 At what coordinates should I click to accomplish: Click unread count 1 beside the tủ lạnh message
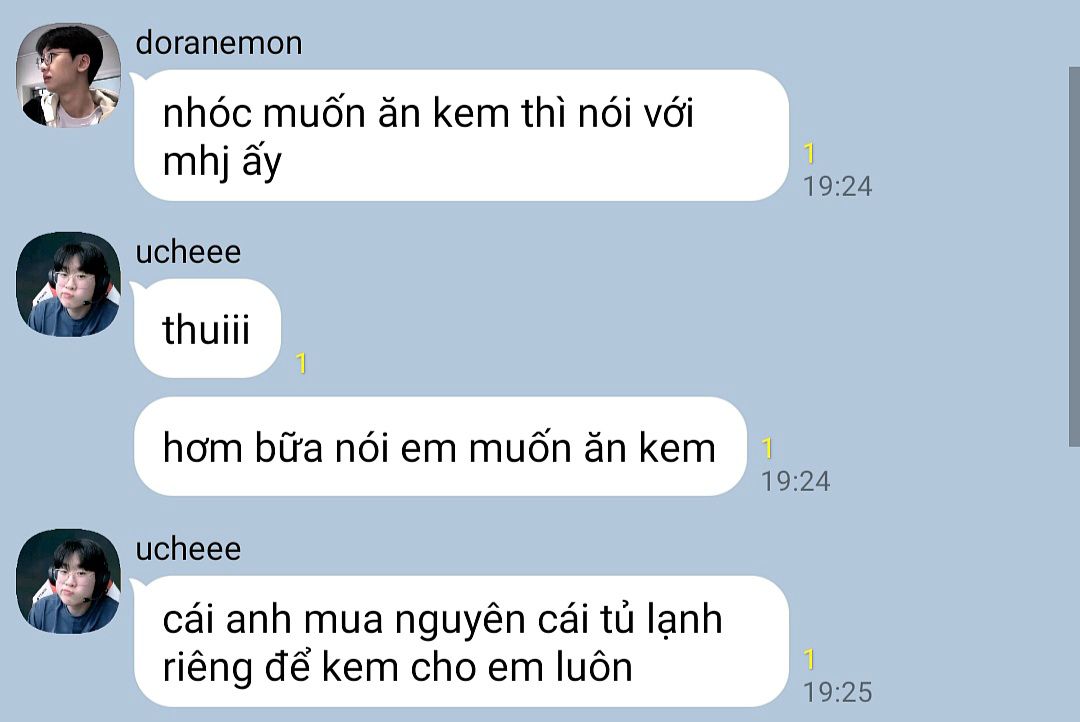810,659
